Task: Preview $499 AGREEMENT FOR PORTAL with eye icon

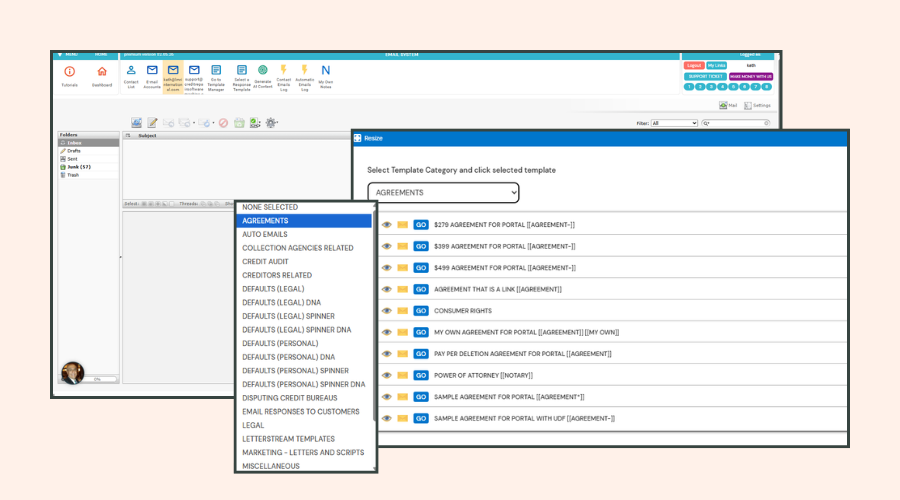Action: [387, 268]
